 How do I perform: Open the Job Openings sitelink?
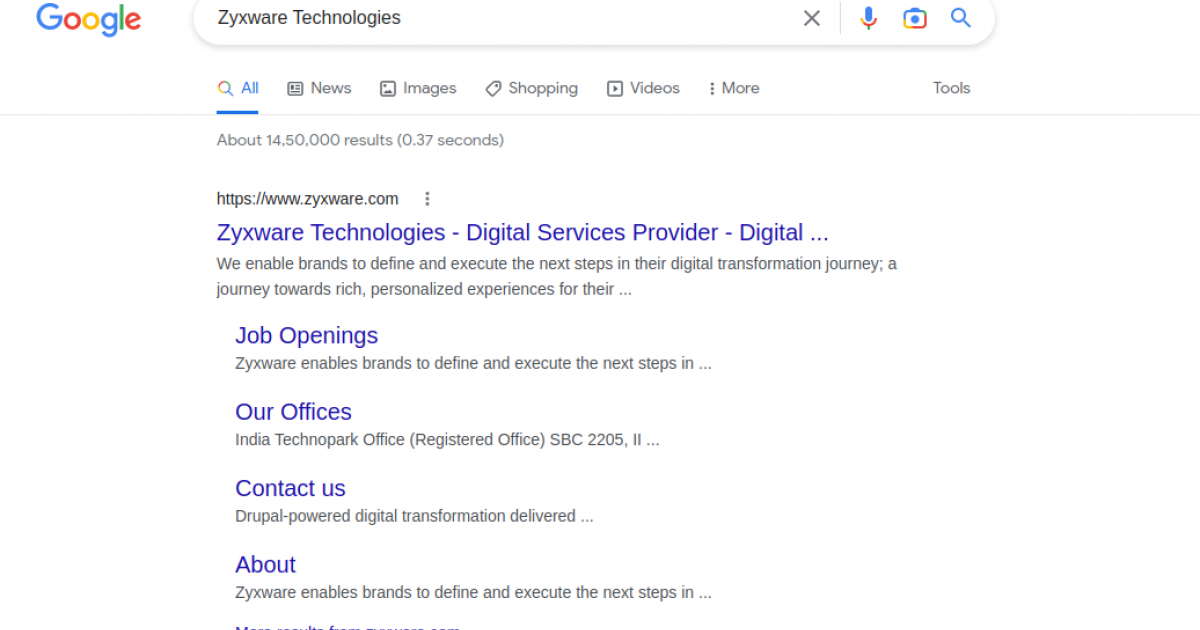(306, 336)
